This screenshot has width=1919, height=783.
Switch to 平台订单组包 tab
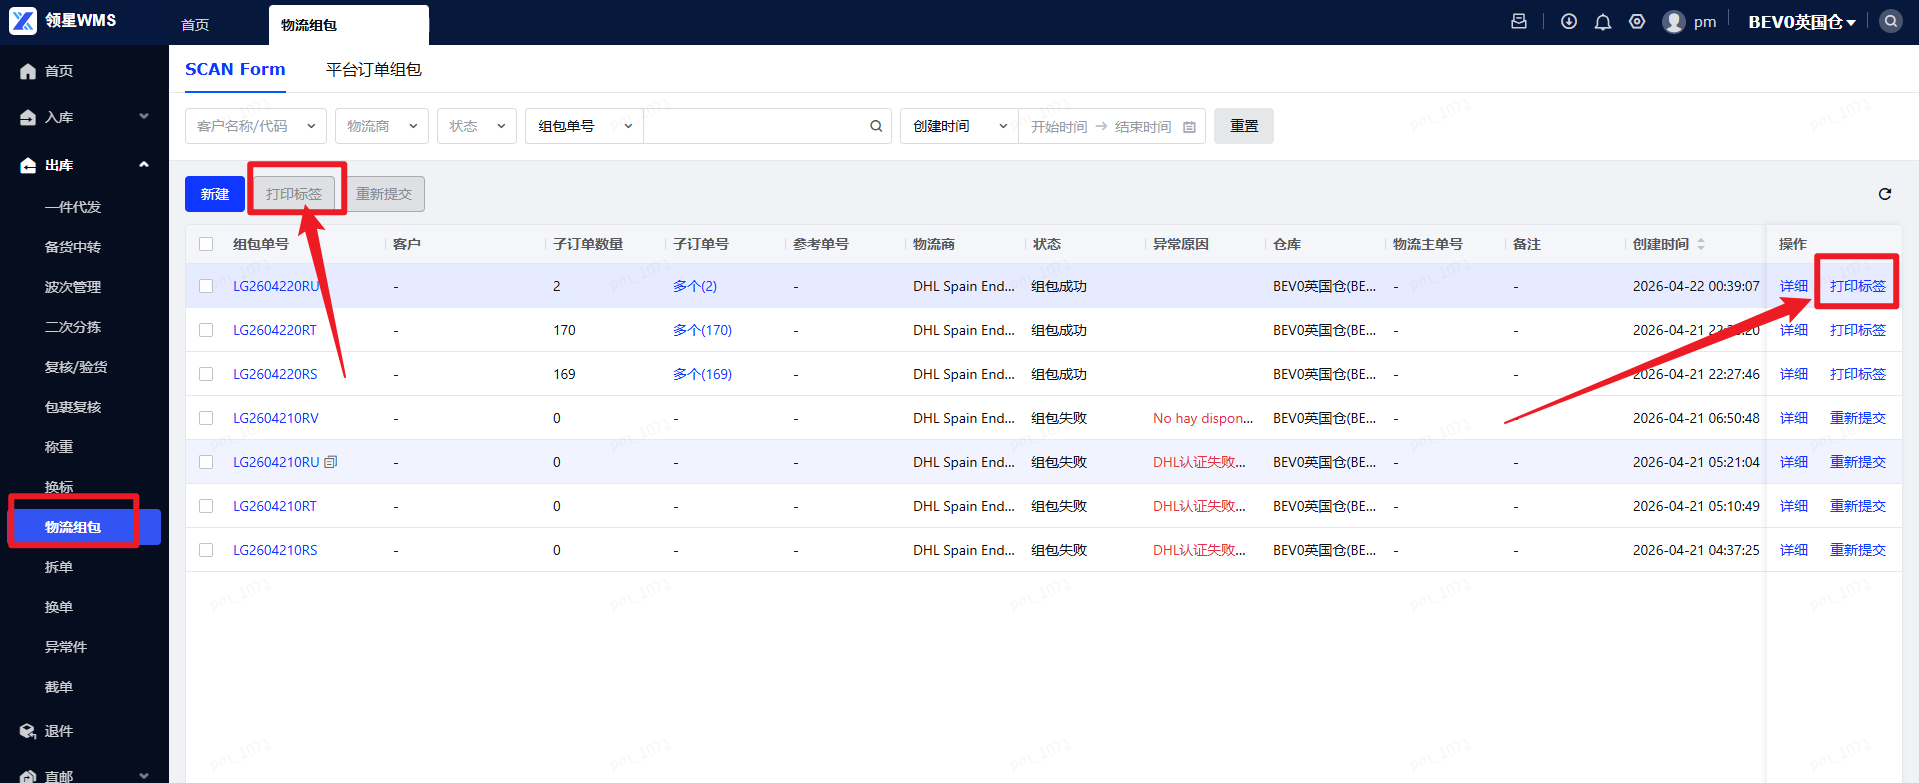tap(374, 69)
